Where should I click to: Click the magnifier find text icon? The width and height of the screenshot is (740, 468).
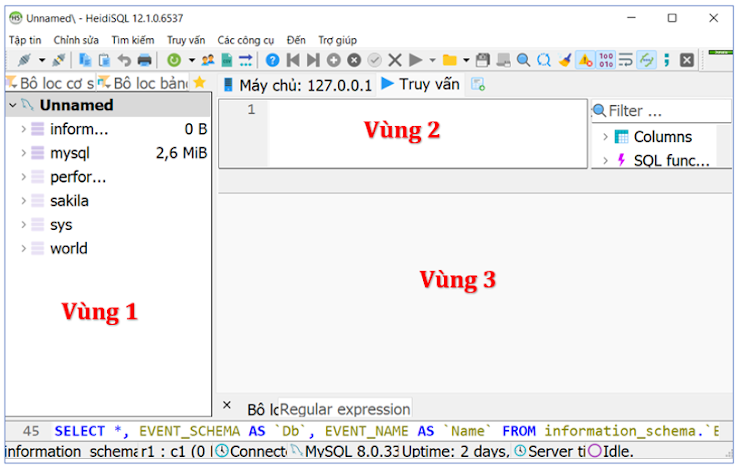[523, 60]
